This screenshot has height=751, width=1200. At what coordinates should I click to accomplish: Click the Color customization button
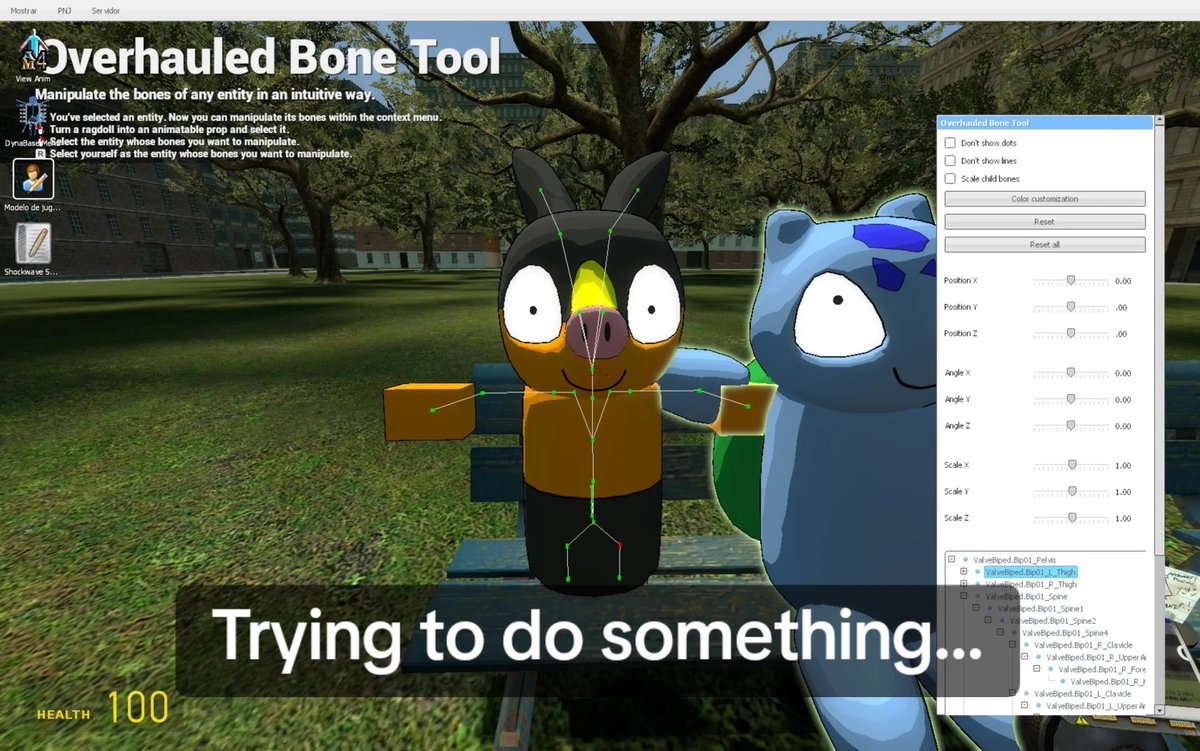pyautogui.click(x=1045, y=199)
